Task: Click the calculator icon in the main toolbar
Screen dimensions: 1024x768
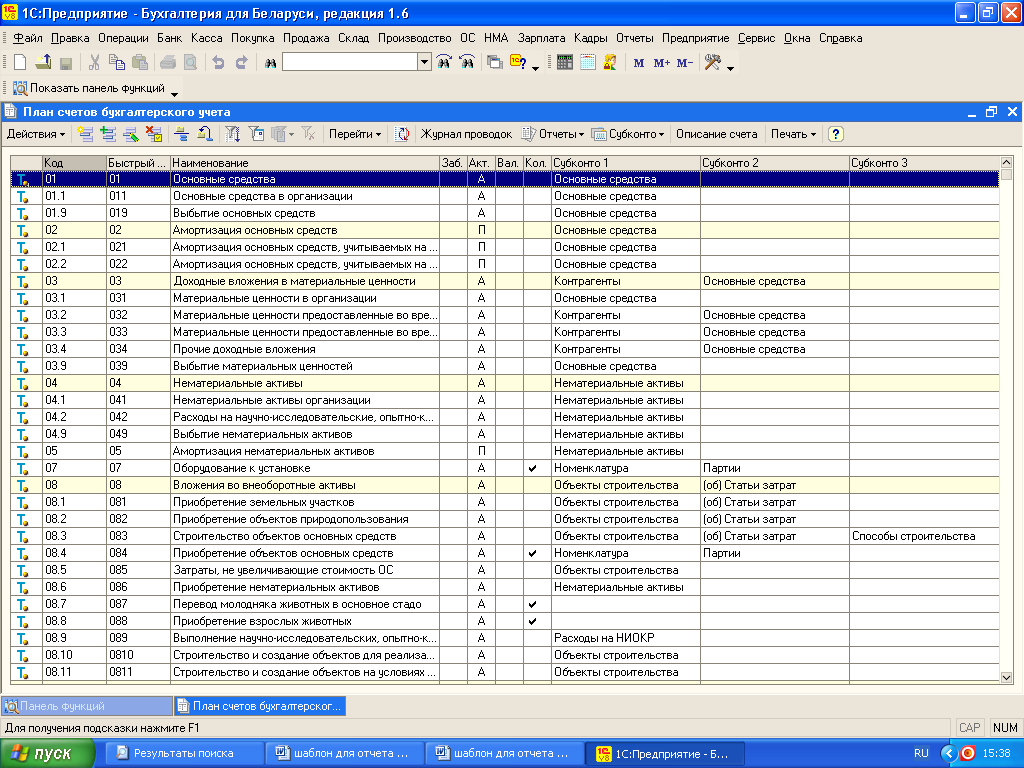Action: (x=564, y=62)
